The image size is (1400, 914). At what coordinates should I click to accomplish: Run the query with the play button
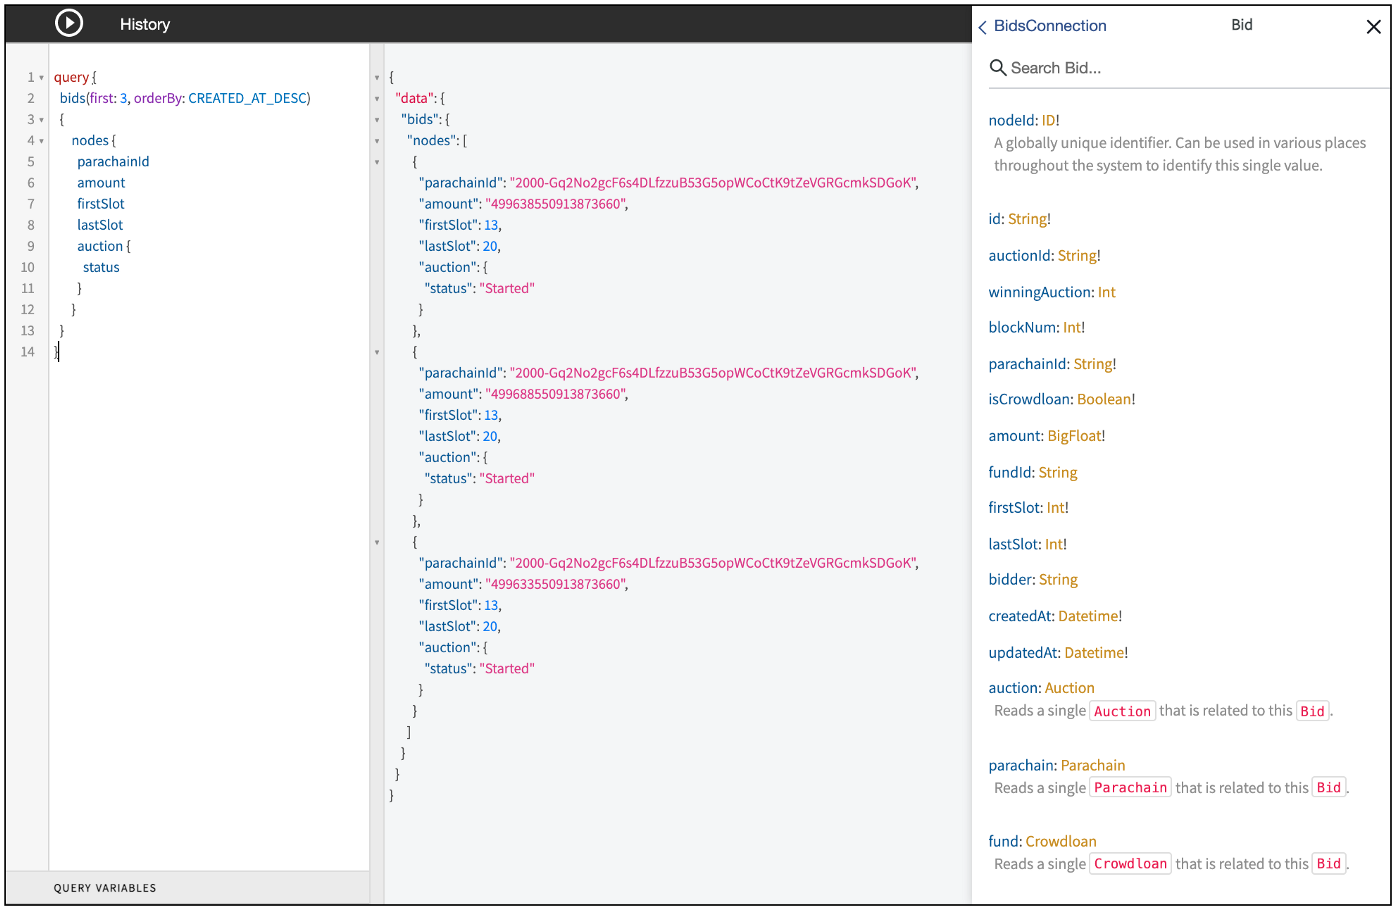(x=69, y=23)
